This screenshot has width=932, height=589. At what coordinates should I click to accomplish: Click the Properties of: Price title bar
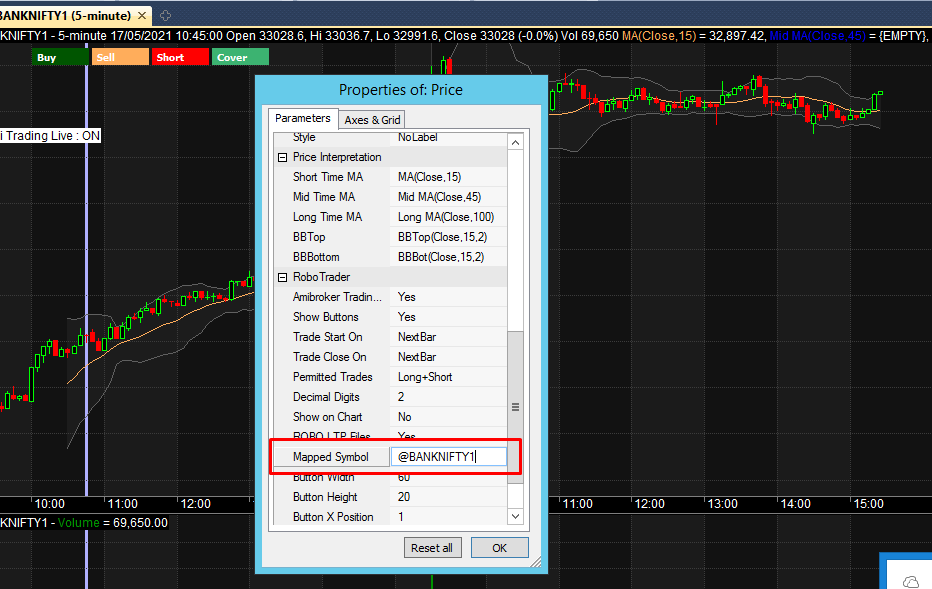click(401, 90)
